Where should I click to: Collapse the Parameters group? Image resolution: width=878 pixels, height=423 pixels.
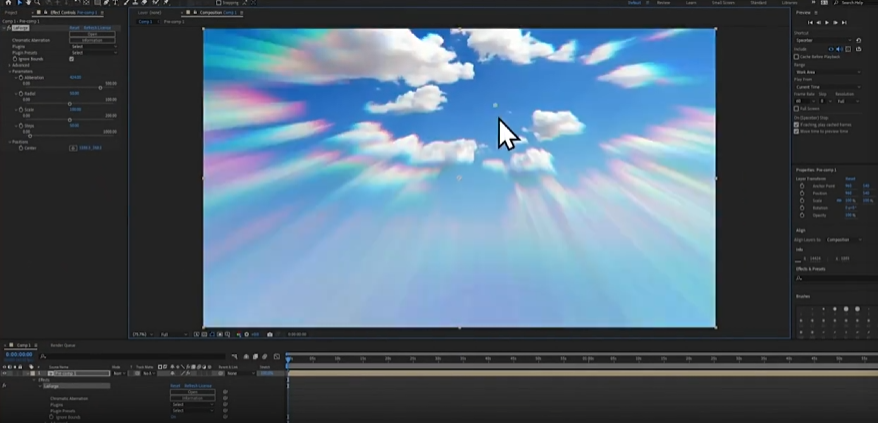click(x=10, y=71)
